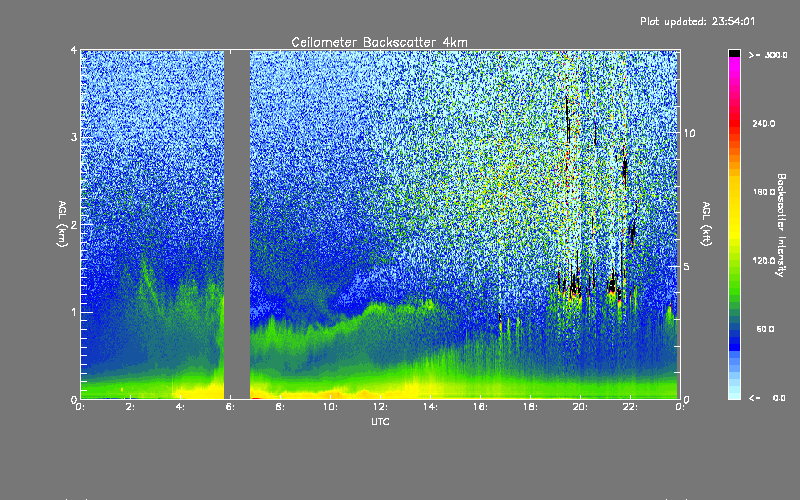Click the '4:' tick on UTC axis
800x500 pixels.
tap(181, 407)
